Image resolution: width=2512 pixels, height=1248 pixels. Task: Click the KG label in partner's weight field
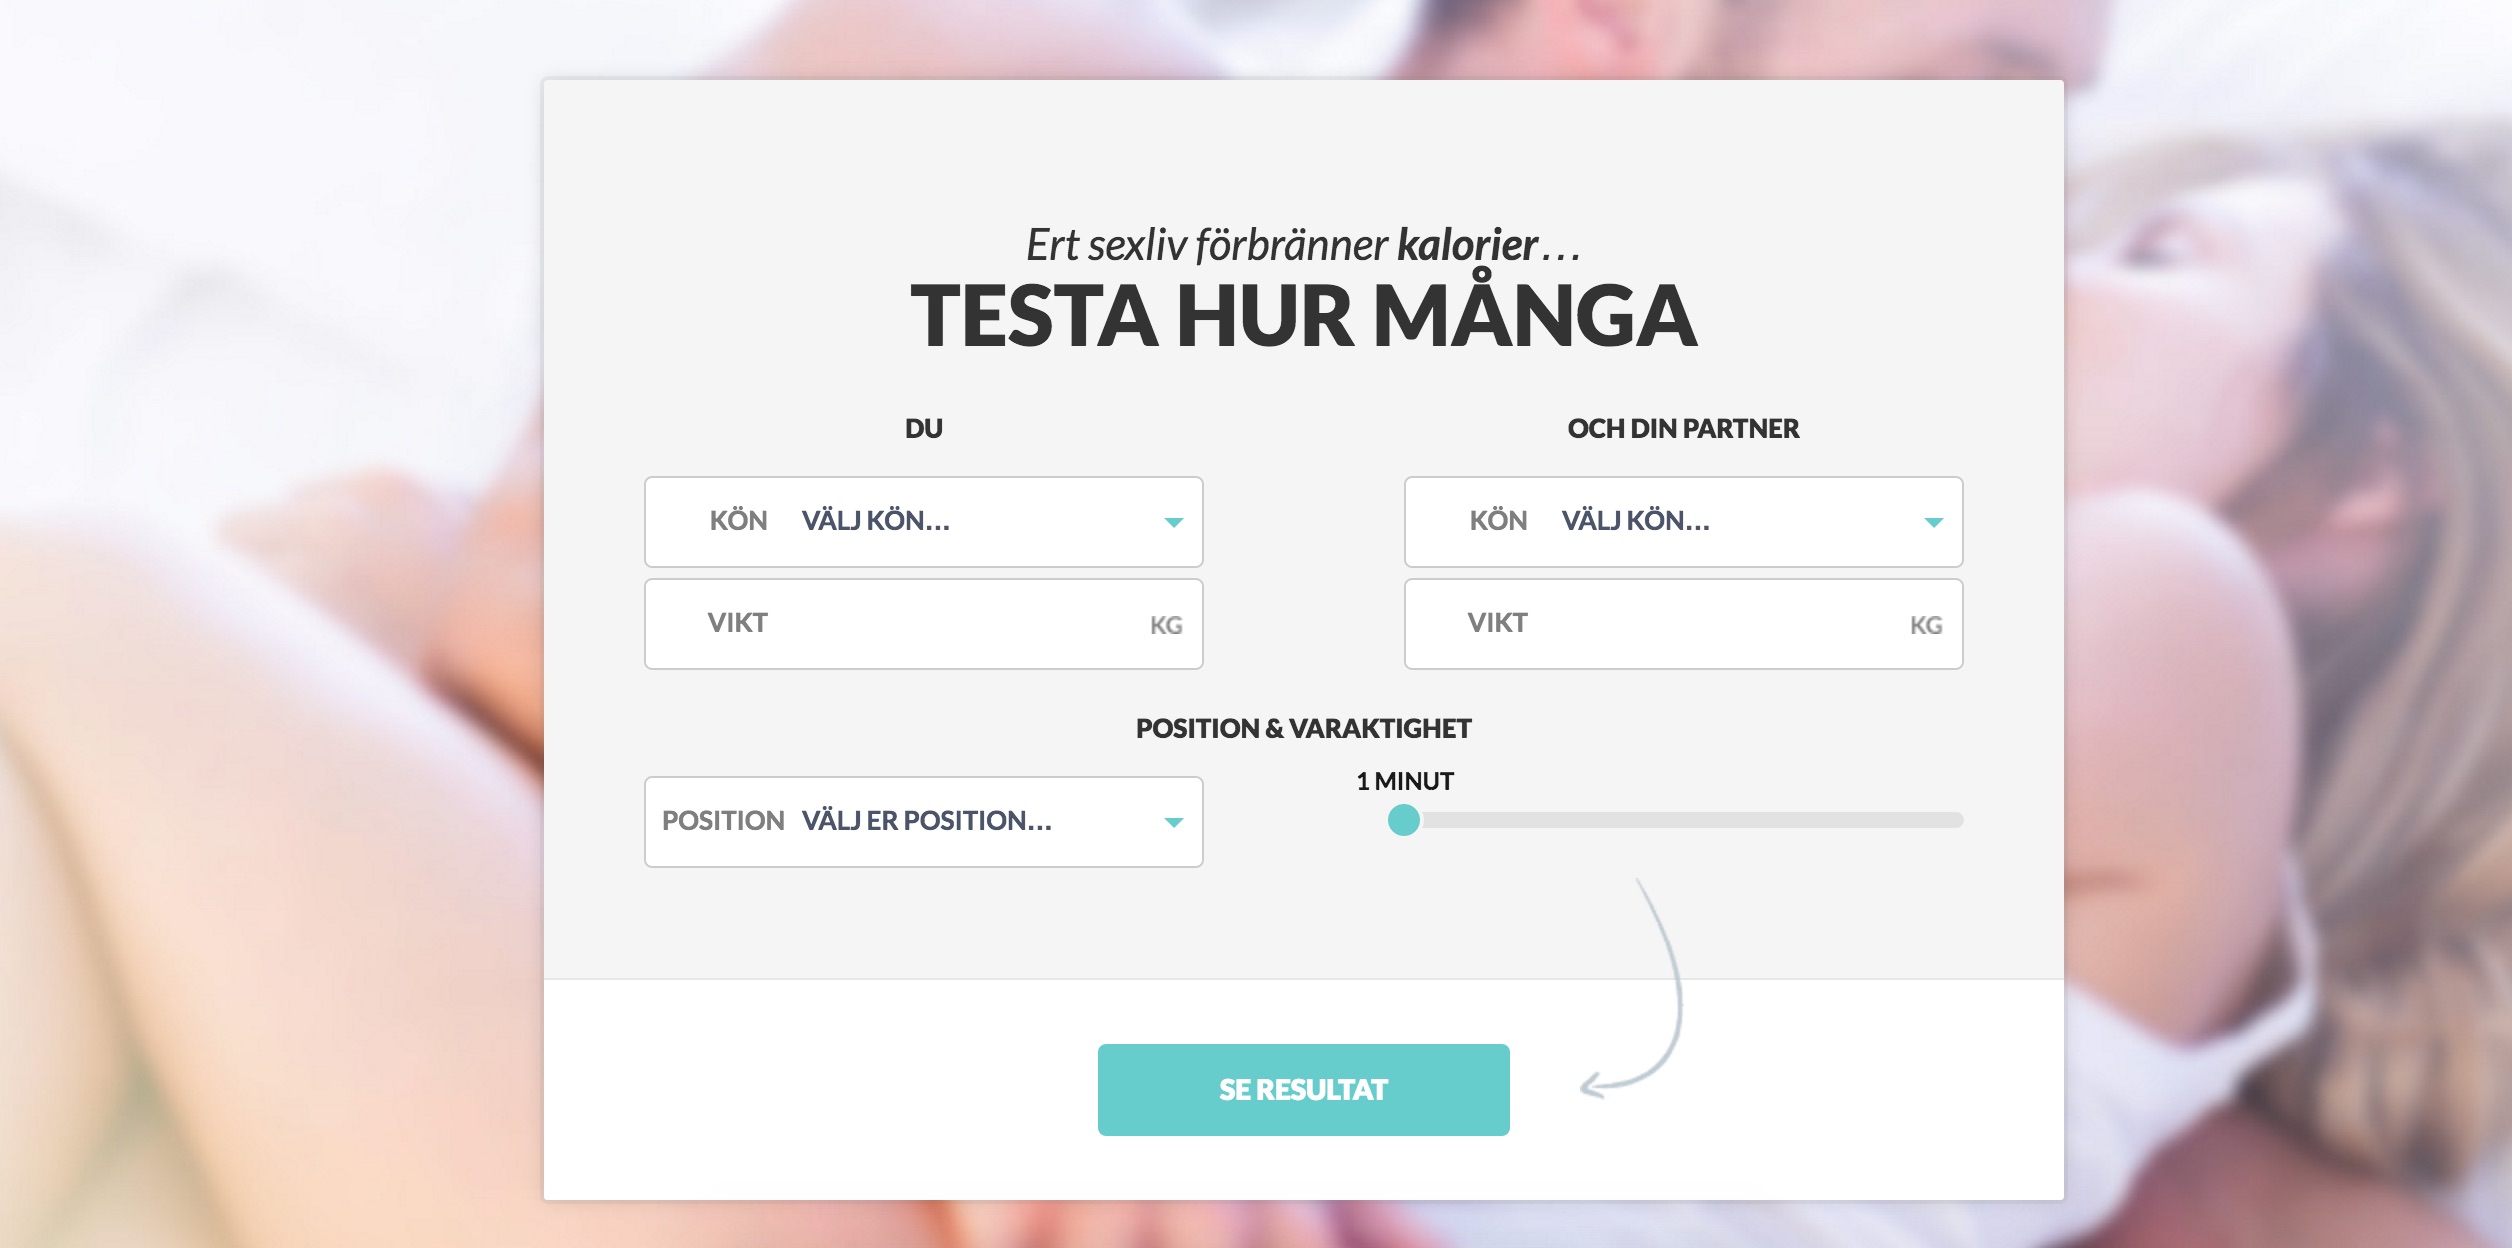(1928, 623)
